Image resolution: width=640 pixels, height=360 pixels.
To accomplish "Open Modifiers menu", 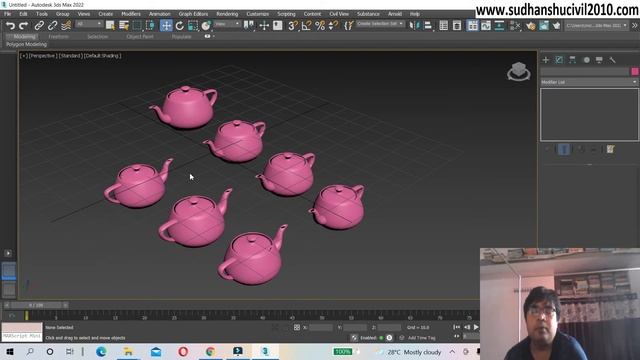I will [131, 14].
